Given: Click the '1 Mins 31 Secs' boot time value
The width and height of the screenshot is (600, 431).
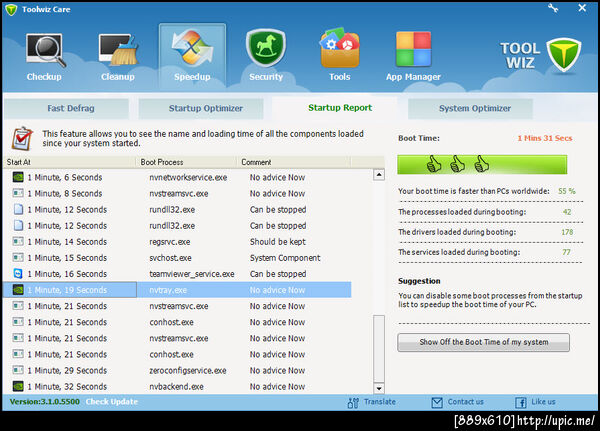Looking at the screenshot, I should click(545, 138).
